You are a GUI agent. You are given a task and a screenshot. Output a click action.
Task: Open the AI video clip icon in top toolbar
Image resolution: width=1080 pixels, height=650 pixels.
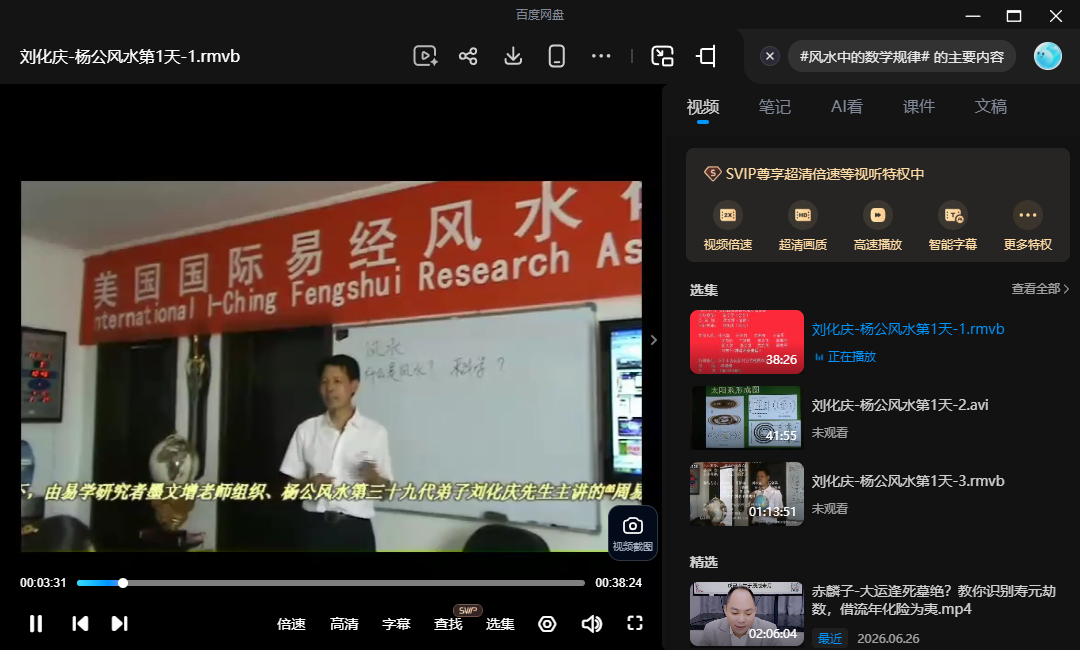pos(425,56)
